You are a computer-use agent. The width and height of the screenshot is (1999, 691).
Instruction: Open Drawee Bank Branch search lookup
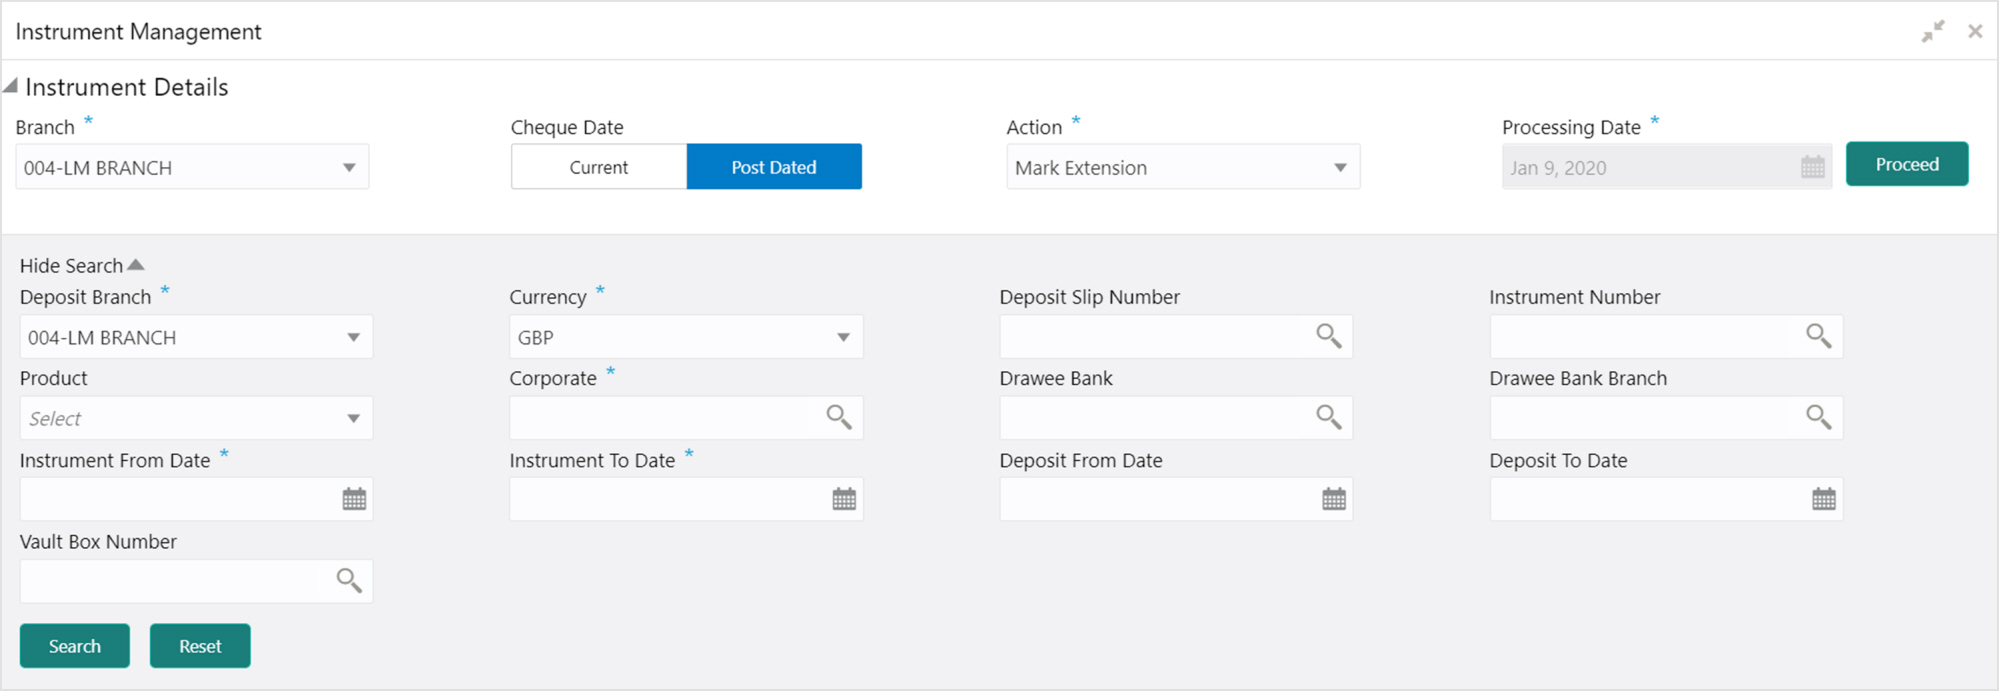pyautogui.click(x=1818, y=417)
